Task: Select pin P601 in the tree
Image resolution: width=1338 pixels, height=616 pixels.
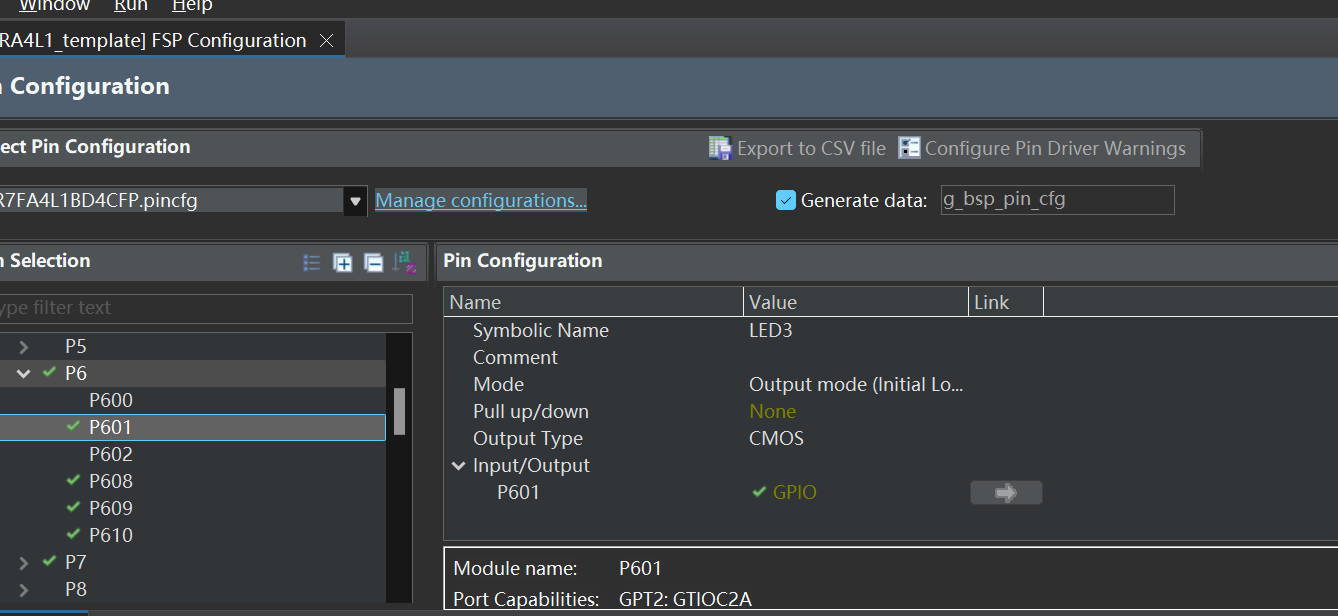Action: 111,427
